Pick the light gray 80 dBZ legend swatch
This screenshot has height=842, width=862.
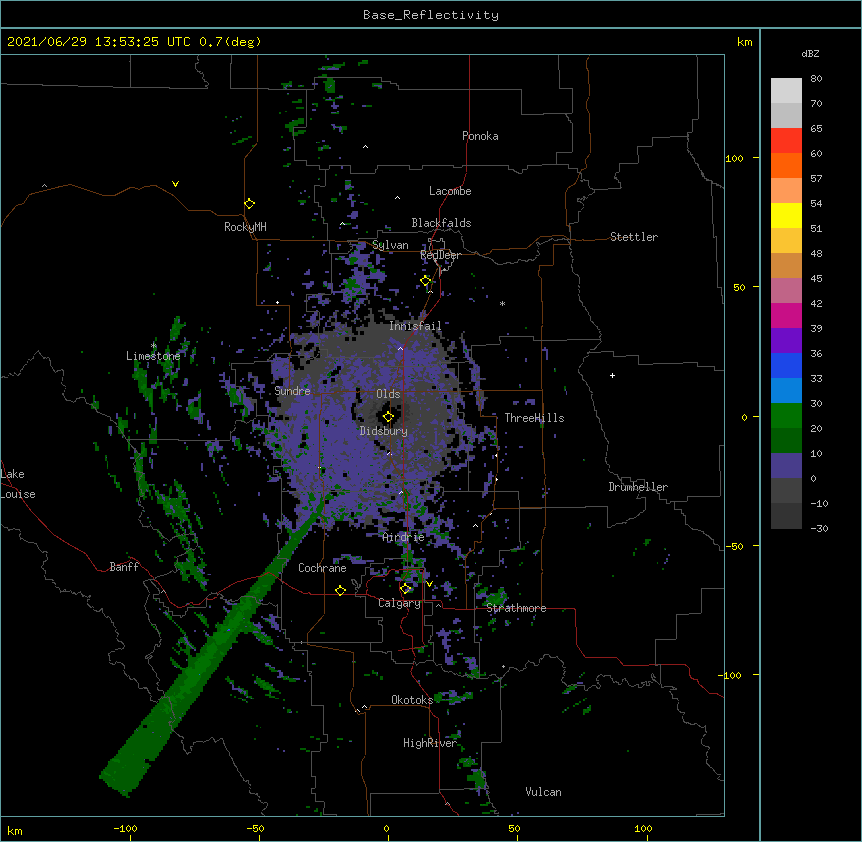[786, 91]
